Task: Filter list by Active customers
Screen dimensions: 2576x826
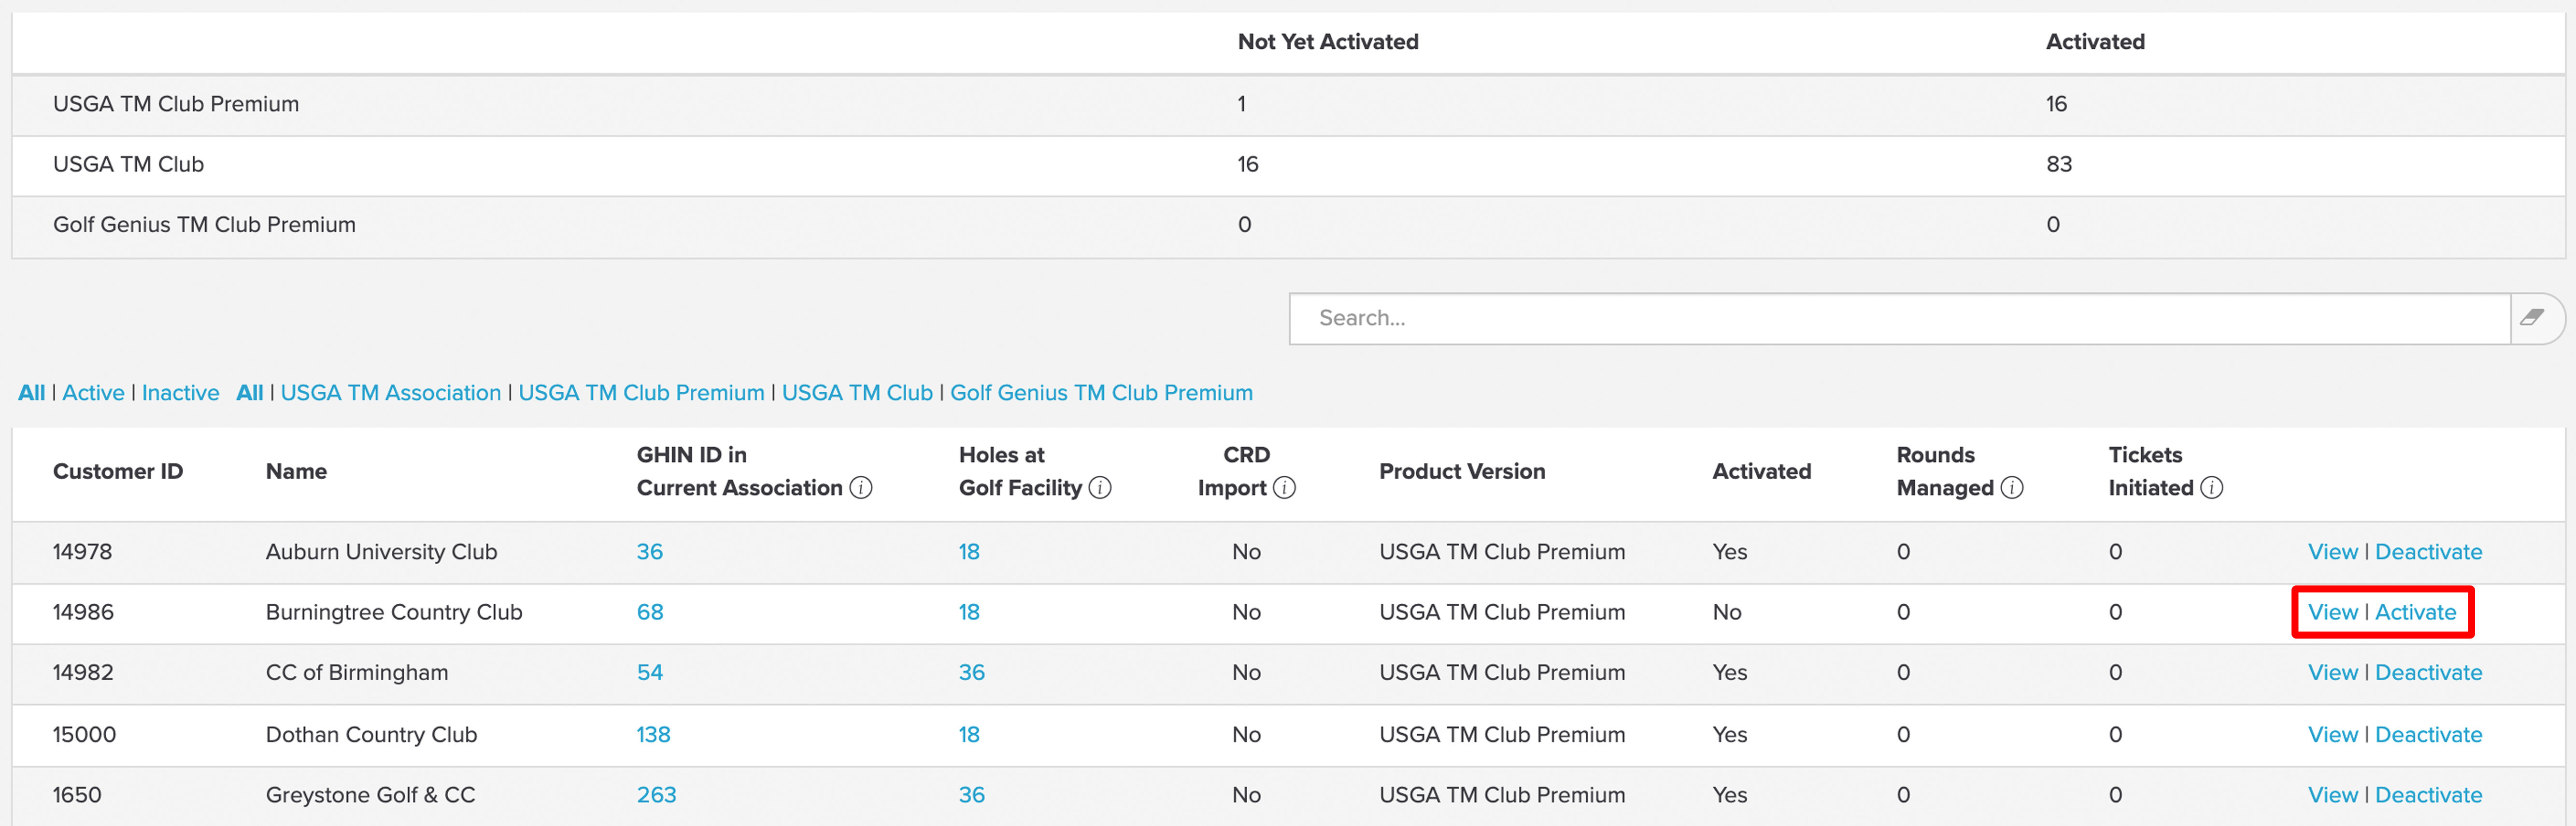Action: click(x=93, y=393)
